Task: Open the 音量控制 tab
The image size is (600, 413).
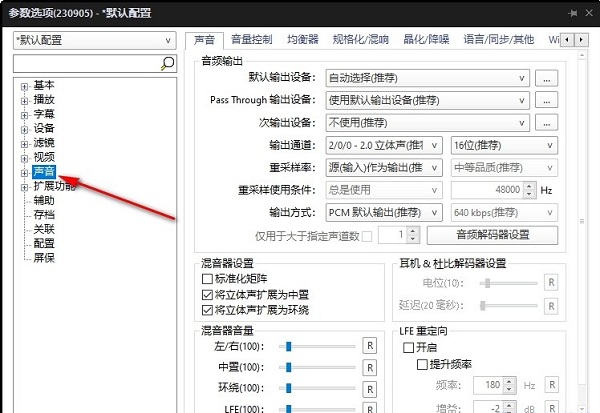Action: click(251, 39)
